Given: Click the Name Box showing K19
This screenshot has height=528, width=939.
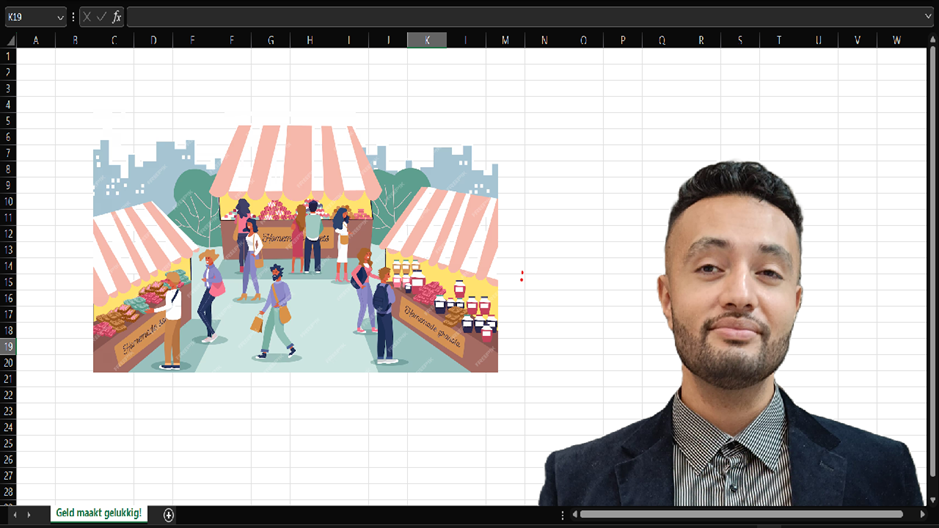Looking at the screenshot, I should point(28,17).
